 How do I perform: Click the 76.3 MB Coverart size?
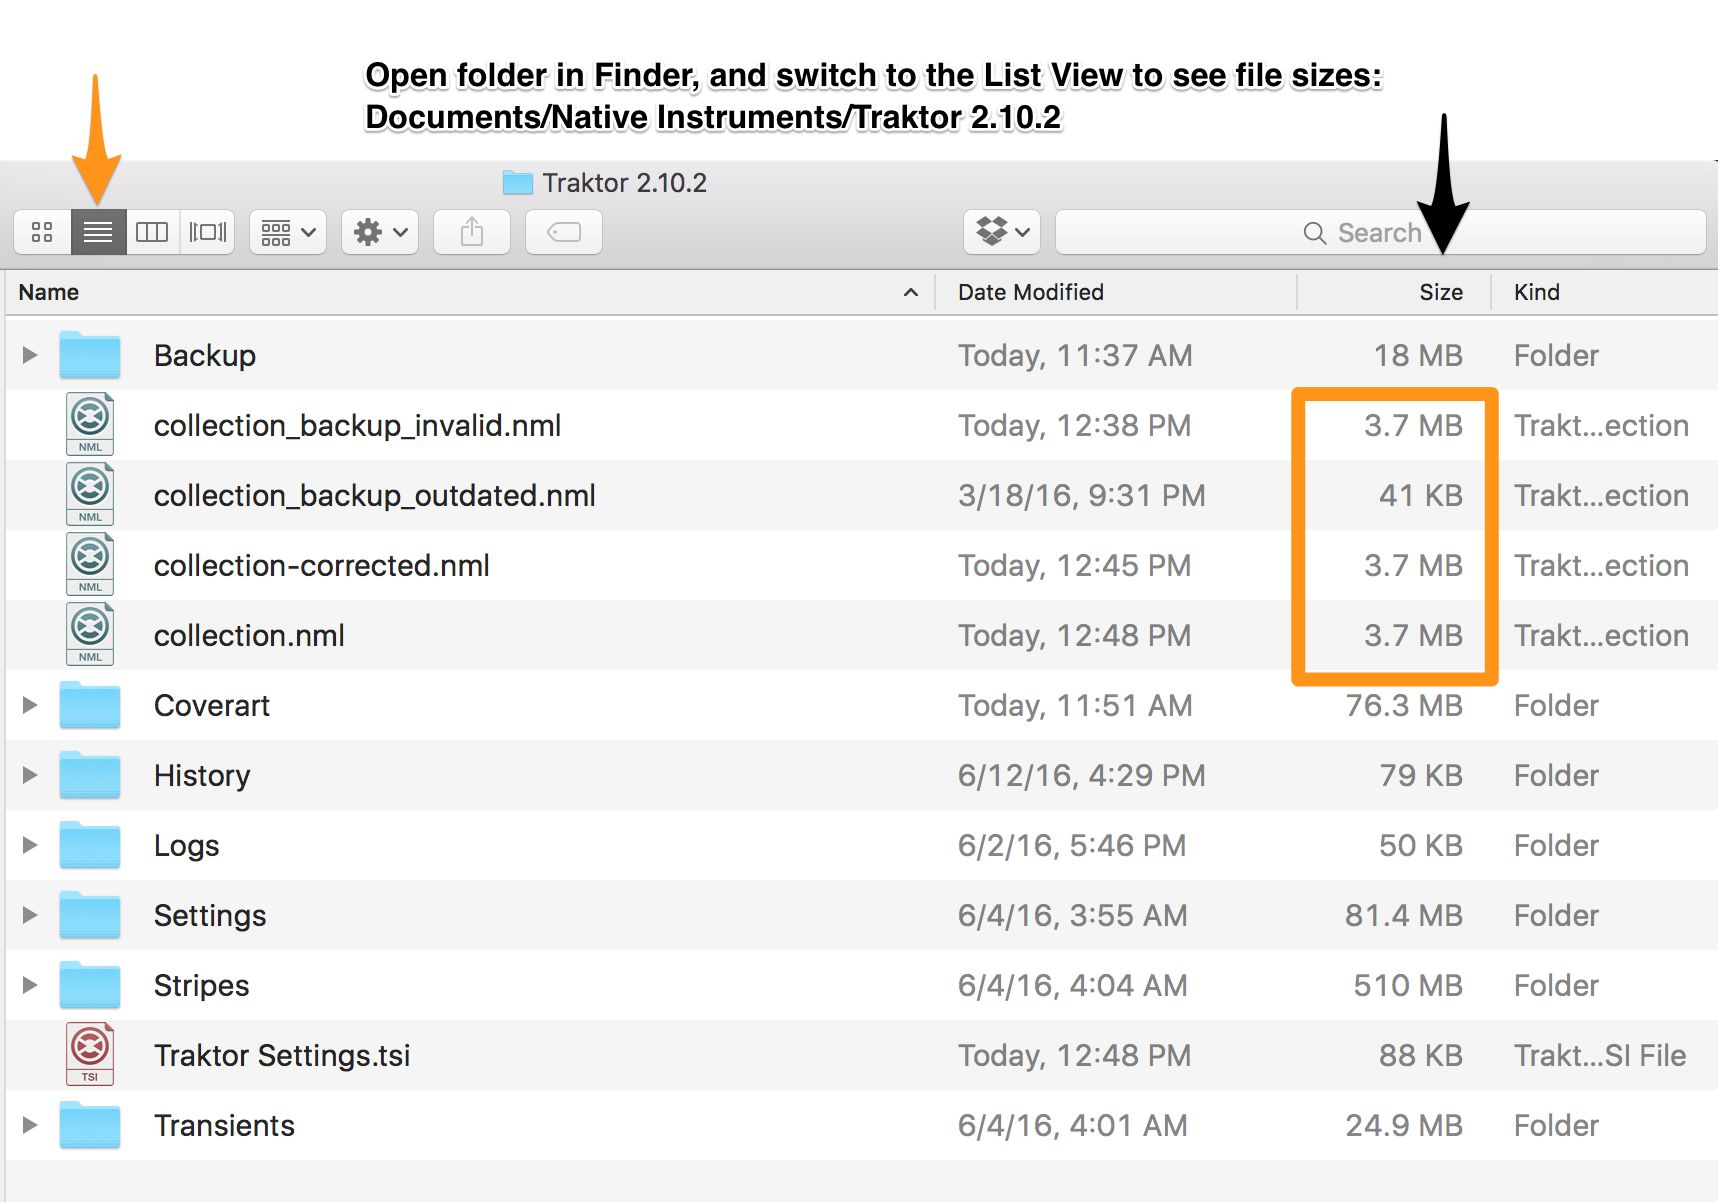1404,706
